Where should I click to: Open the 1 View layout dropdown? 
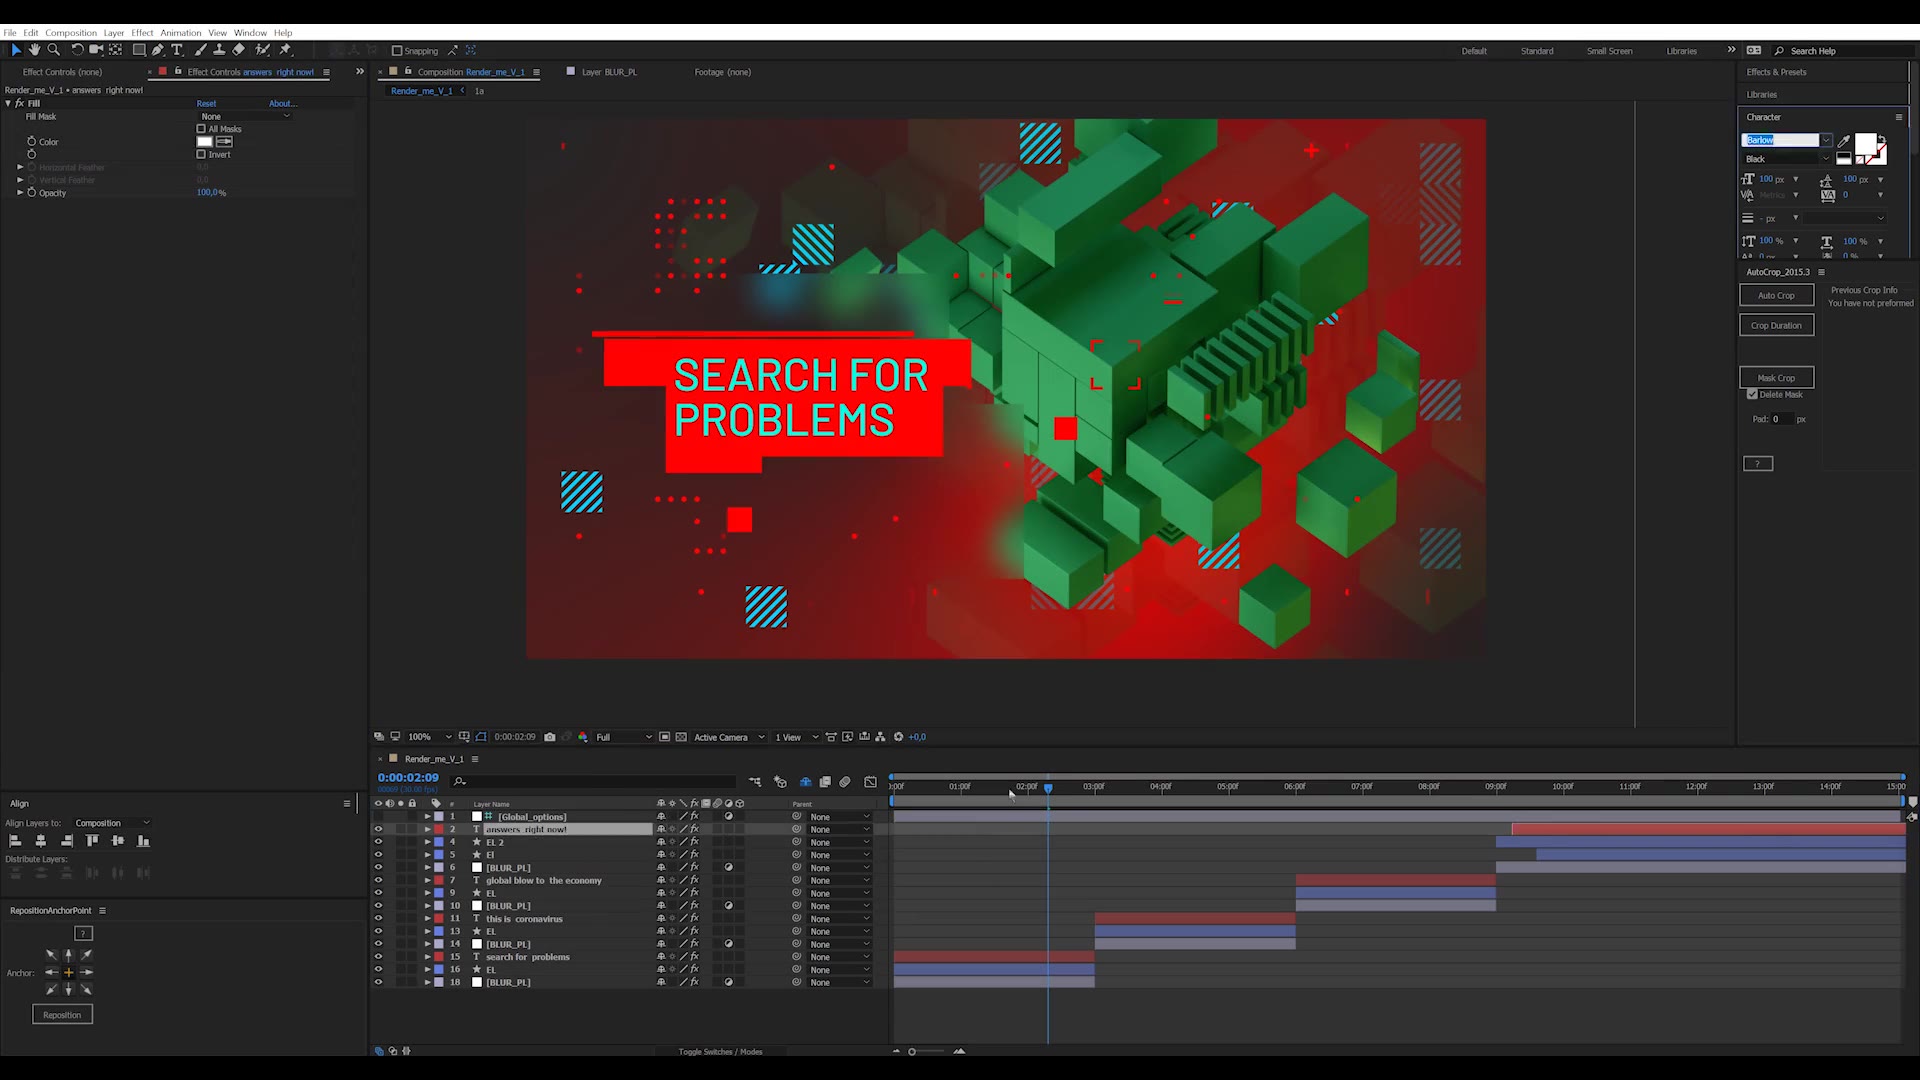pyautogui.click(x=797, y=737)
